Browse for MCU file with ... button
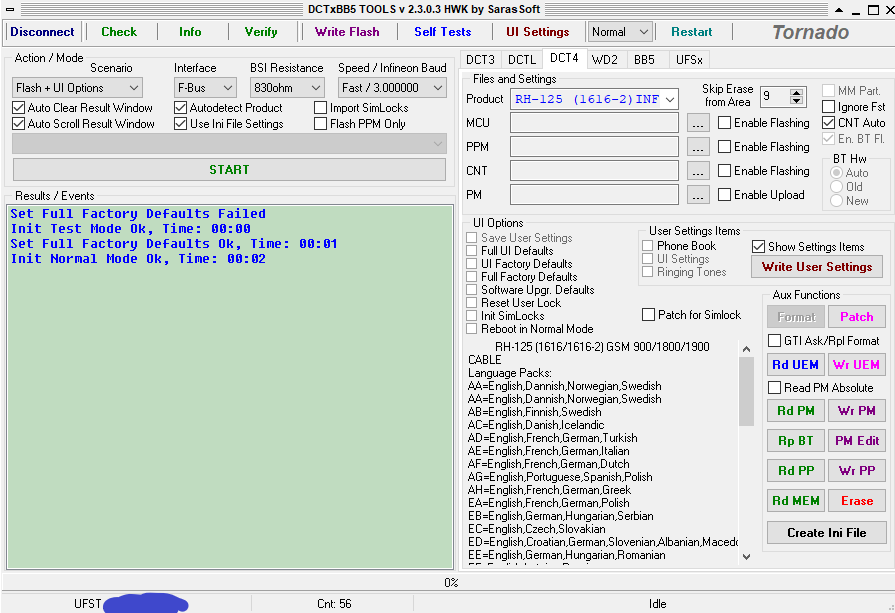This screenshot has height=613, width=895. (698, 123)
